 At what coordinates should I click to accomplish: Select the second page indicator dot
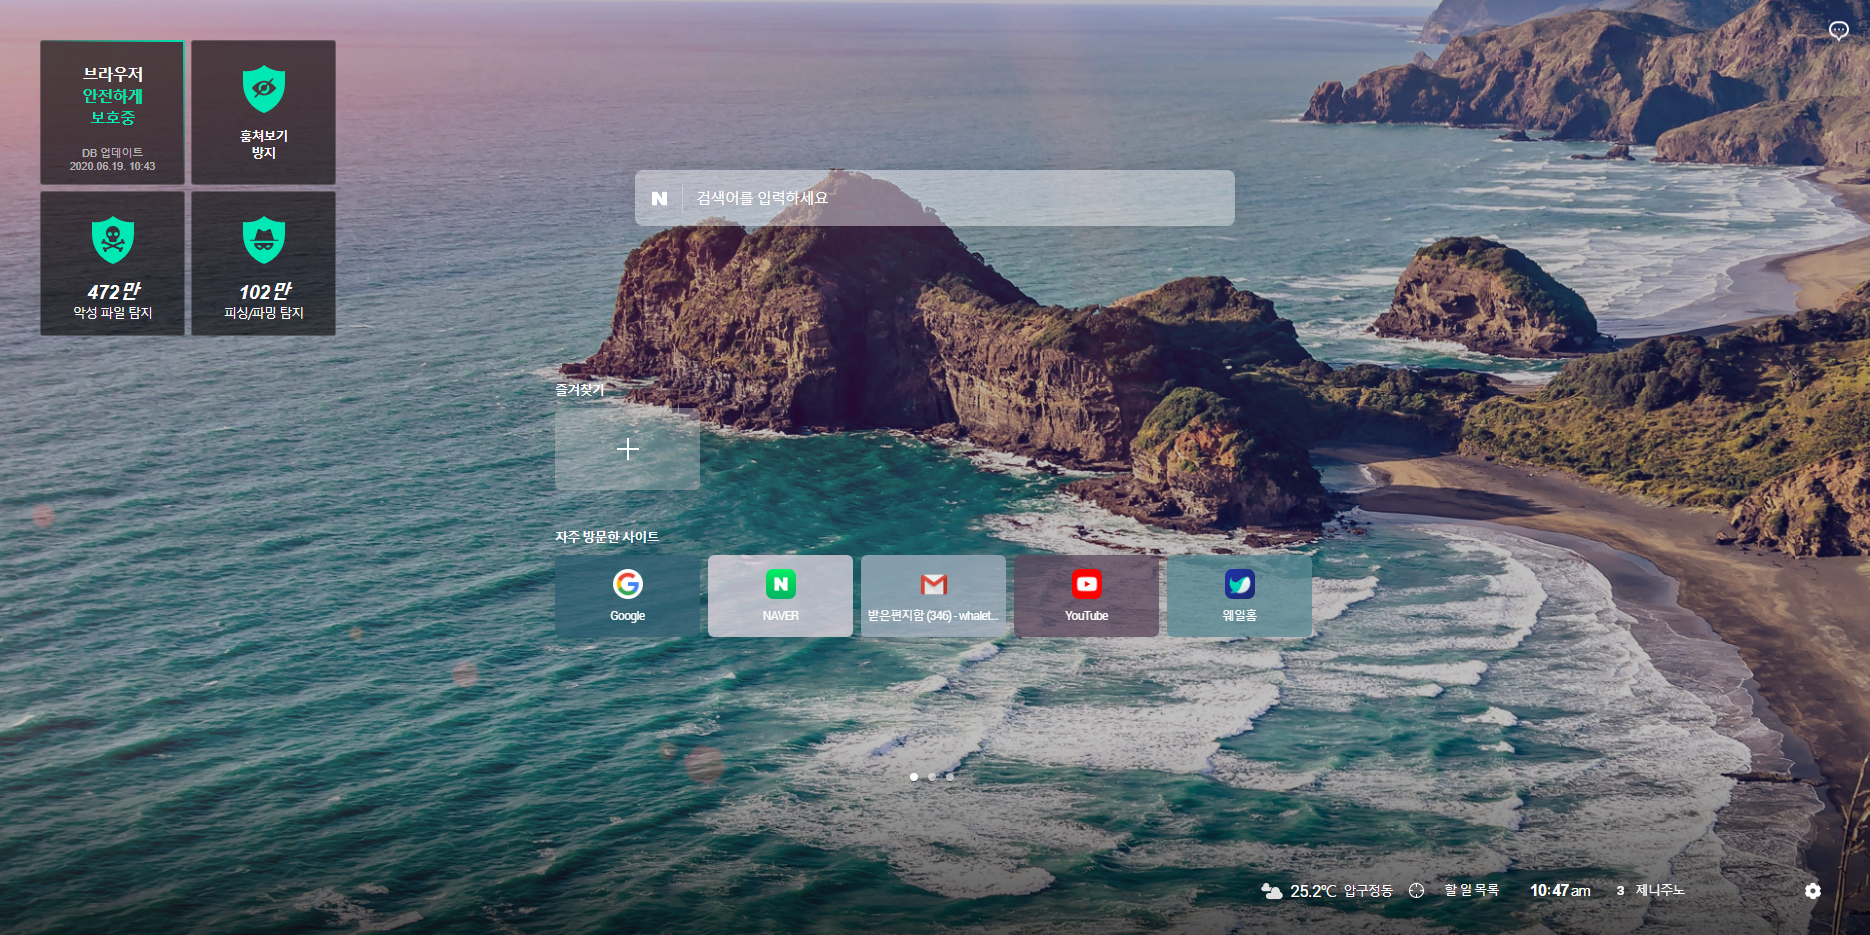pos(932,776)
